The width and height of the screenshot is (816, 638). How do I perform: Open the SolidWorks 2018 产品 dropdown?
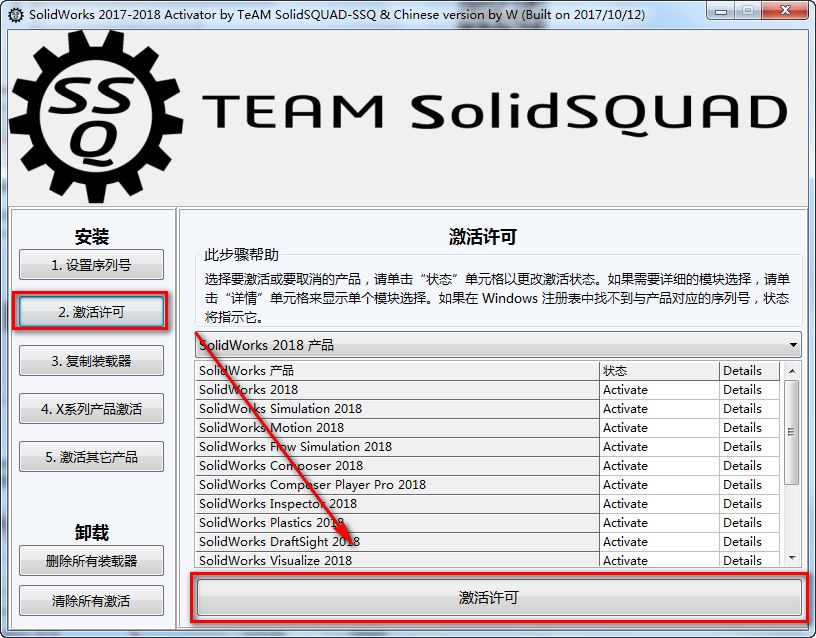490,345
